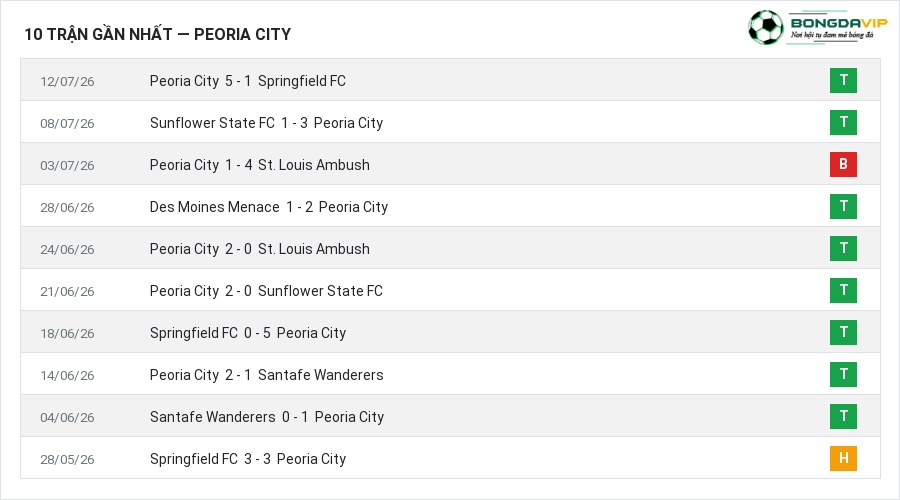
Task: Click the 03/07/26 match date
Action: [67, 165]
